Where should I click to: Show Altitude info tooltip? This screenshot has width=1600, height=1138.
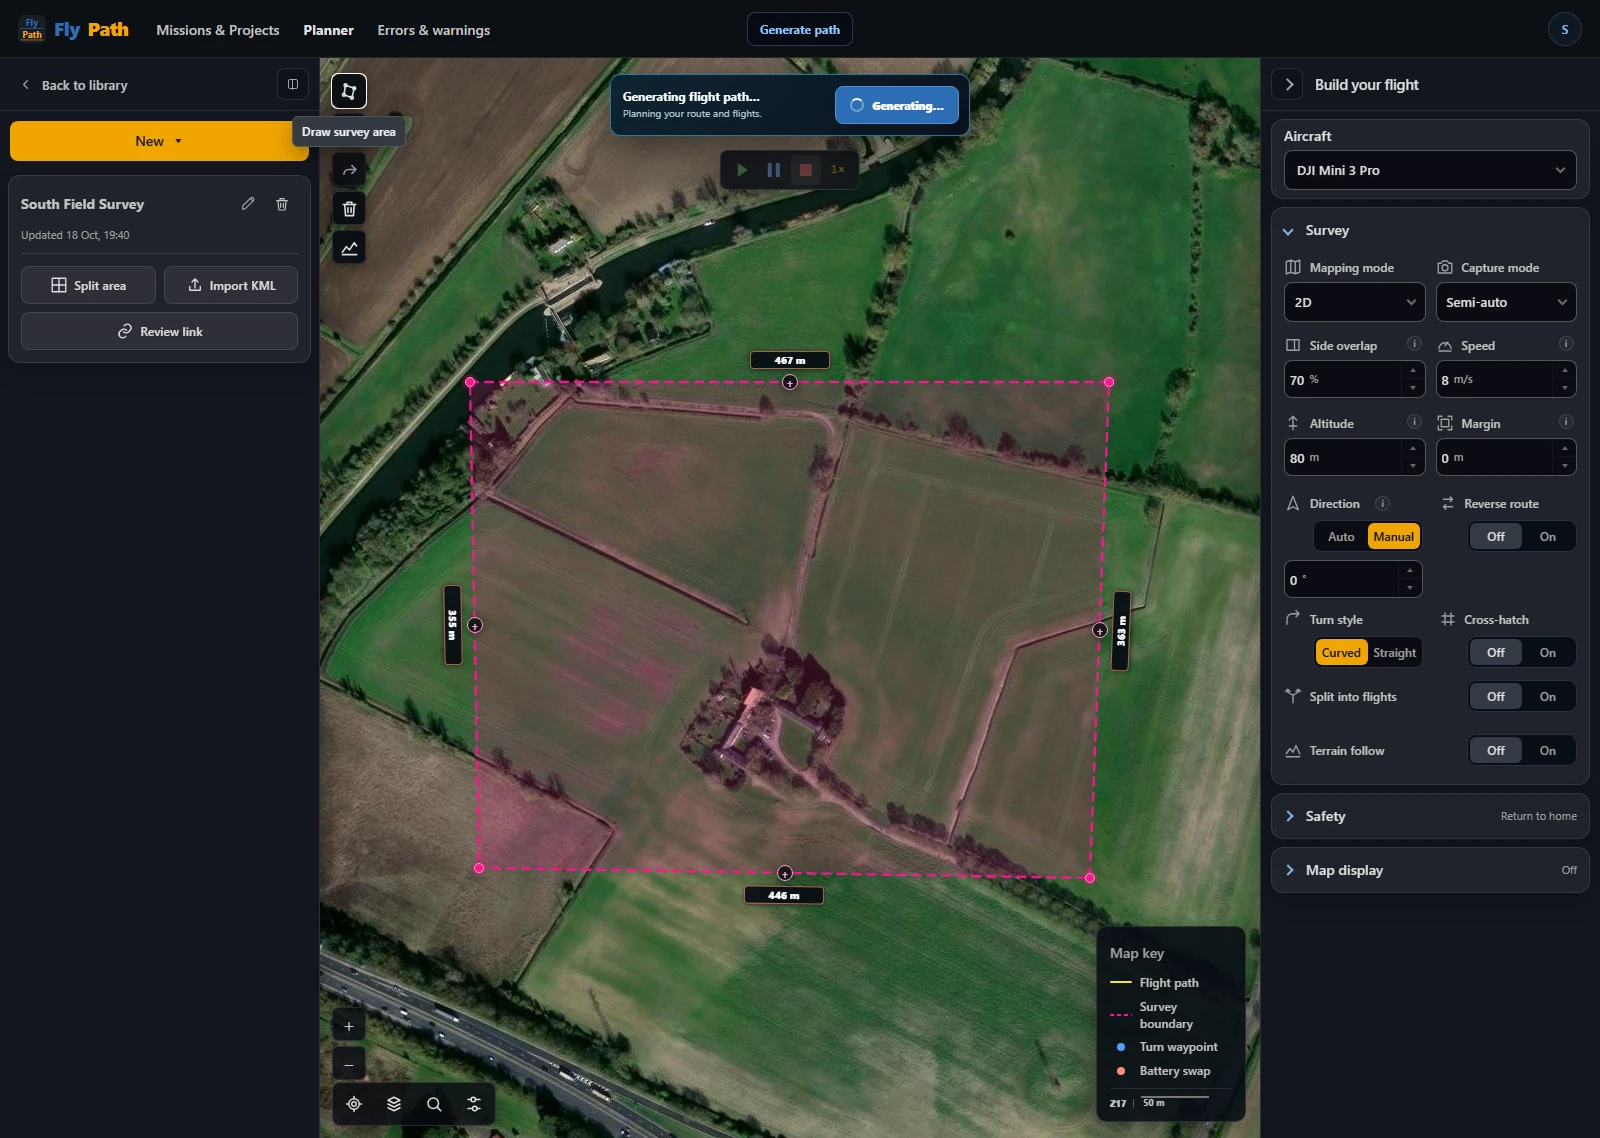tap(1414, 422)
